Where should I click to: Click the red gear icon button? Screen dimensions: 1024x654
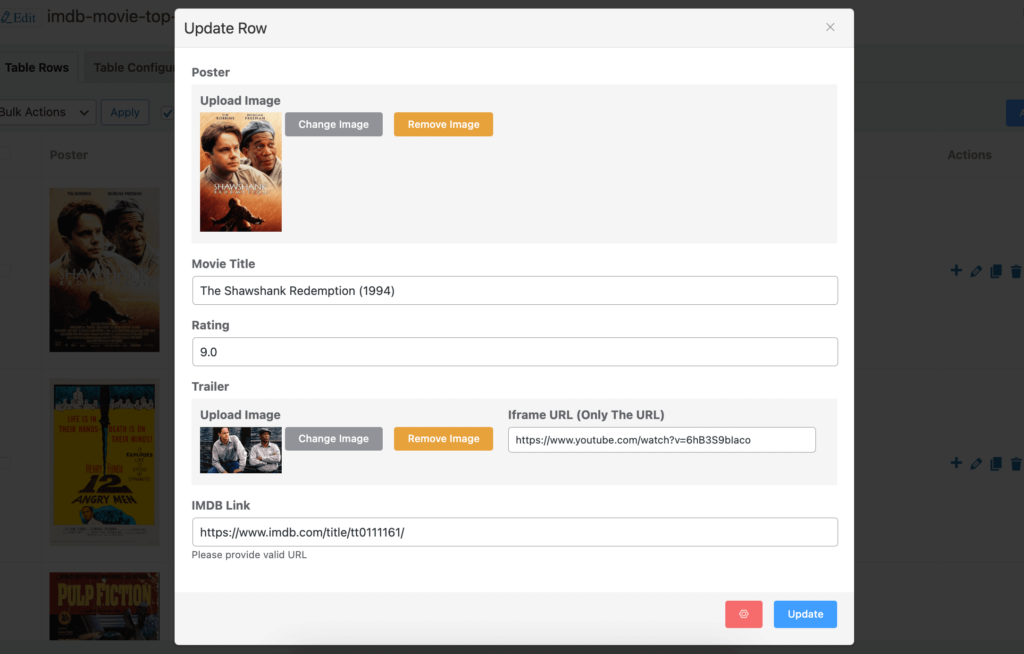[744, 614]
